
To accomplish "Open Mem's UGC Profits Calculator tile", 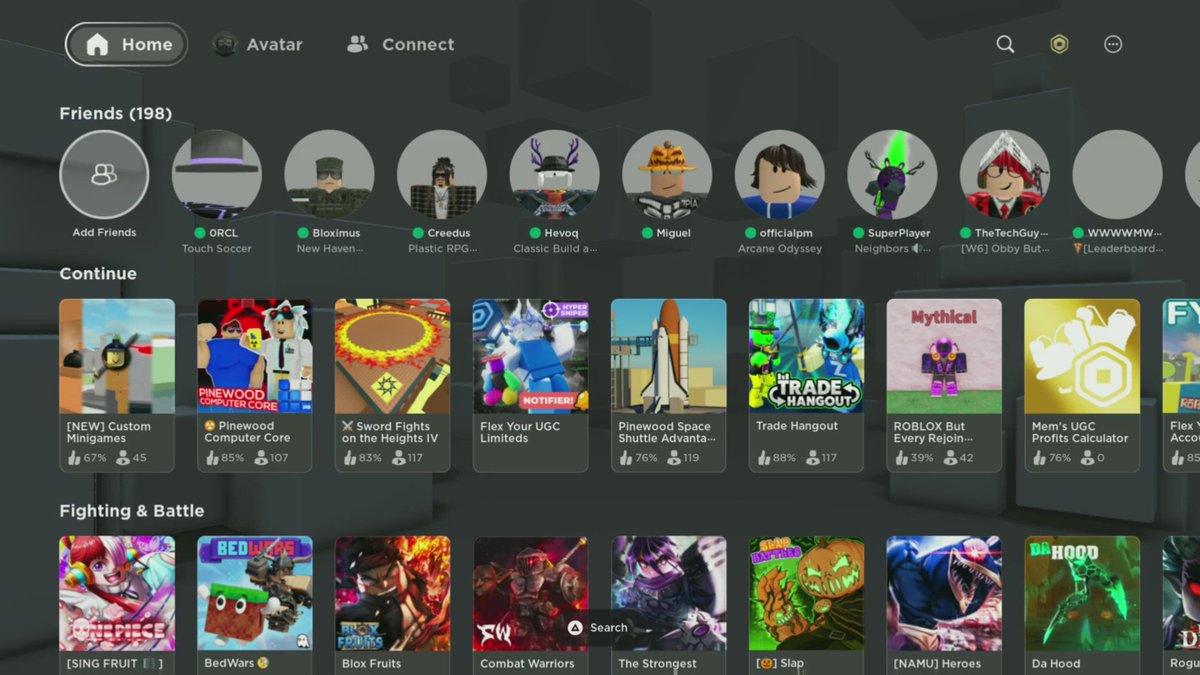I will point(1082,385).
